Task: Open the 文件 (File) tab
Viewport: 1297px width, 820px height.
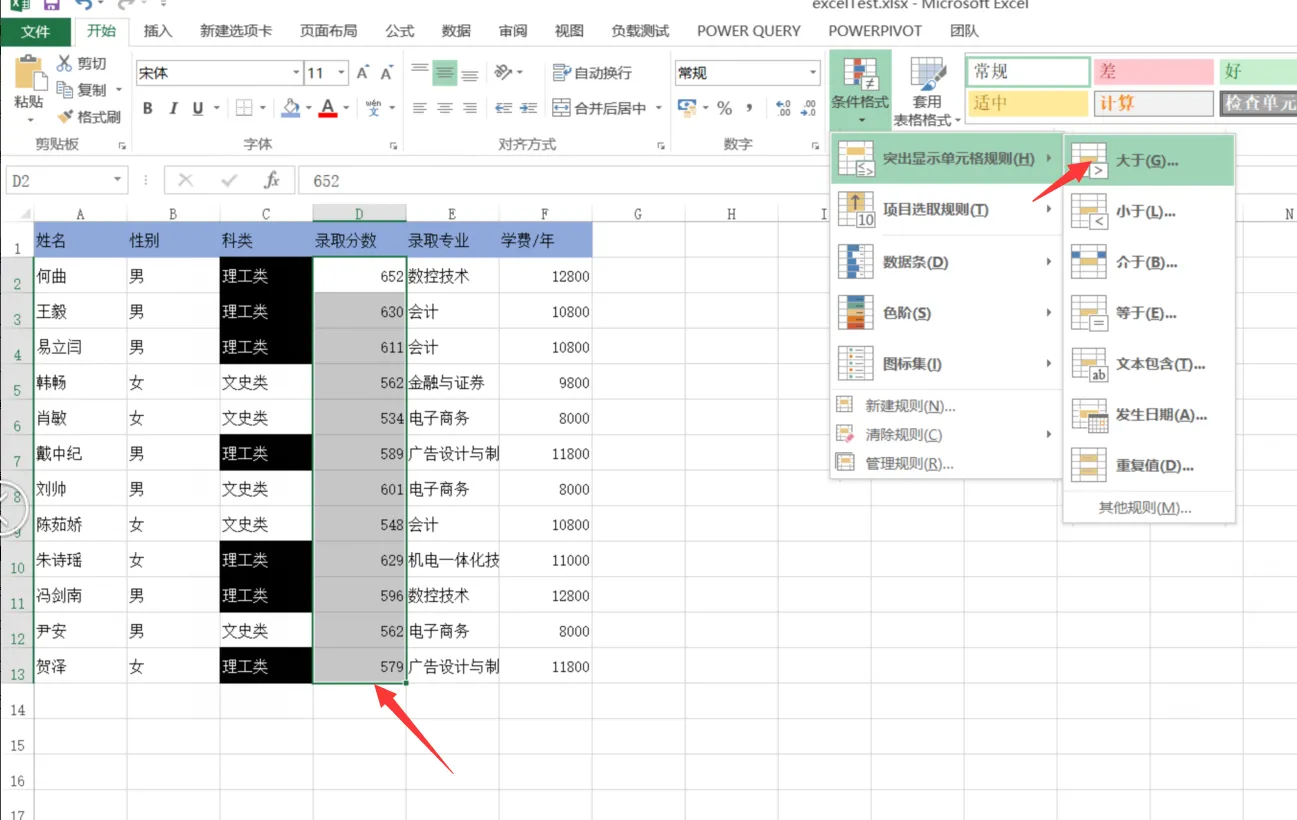Action: tap(35, 31)
